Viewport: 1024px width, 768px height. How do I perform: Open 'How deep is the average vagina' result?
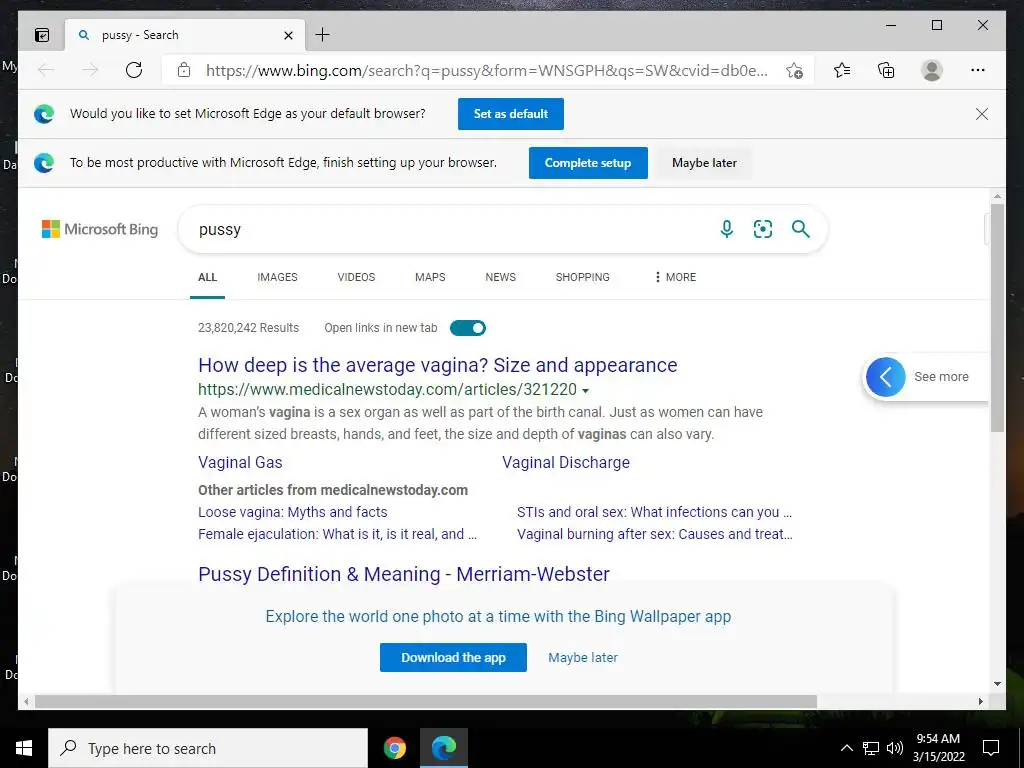tap(438, 365)
